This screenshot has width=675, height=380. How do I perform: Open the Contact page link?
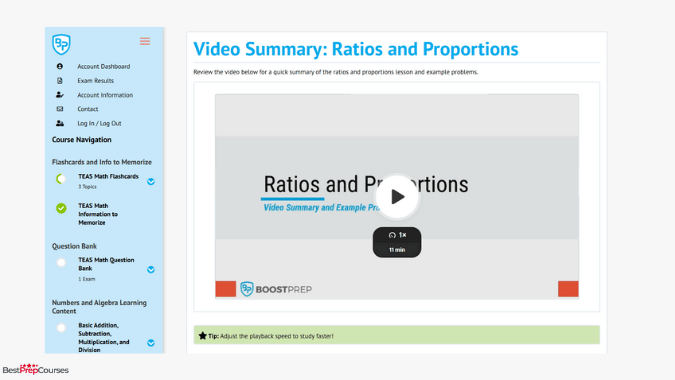[x=88, y=109]
